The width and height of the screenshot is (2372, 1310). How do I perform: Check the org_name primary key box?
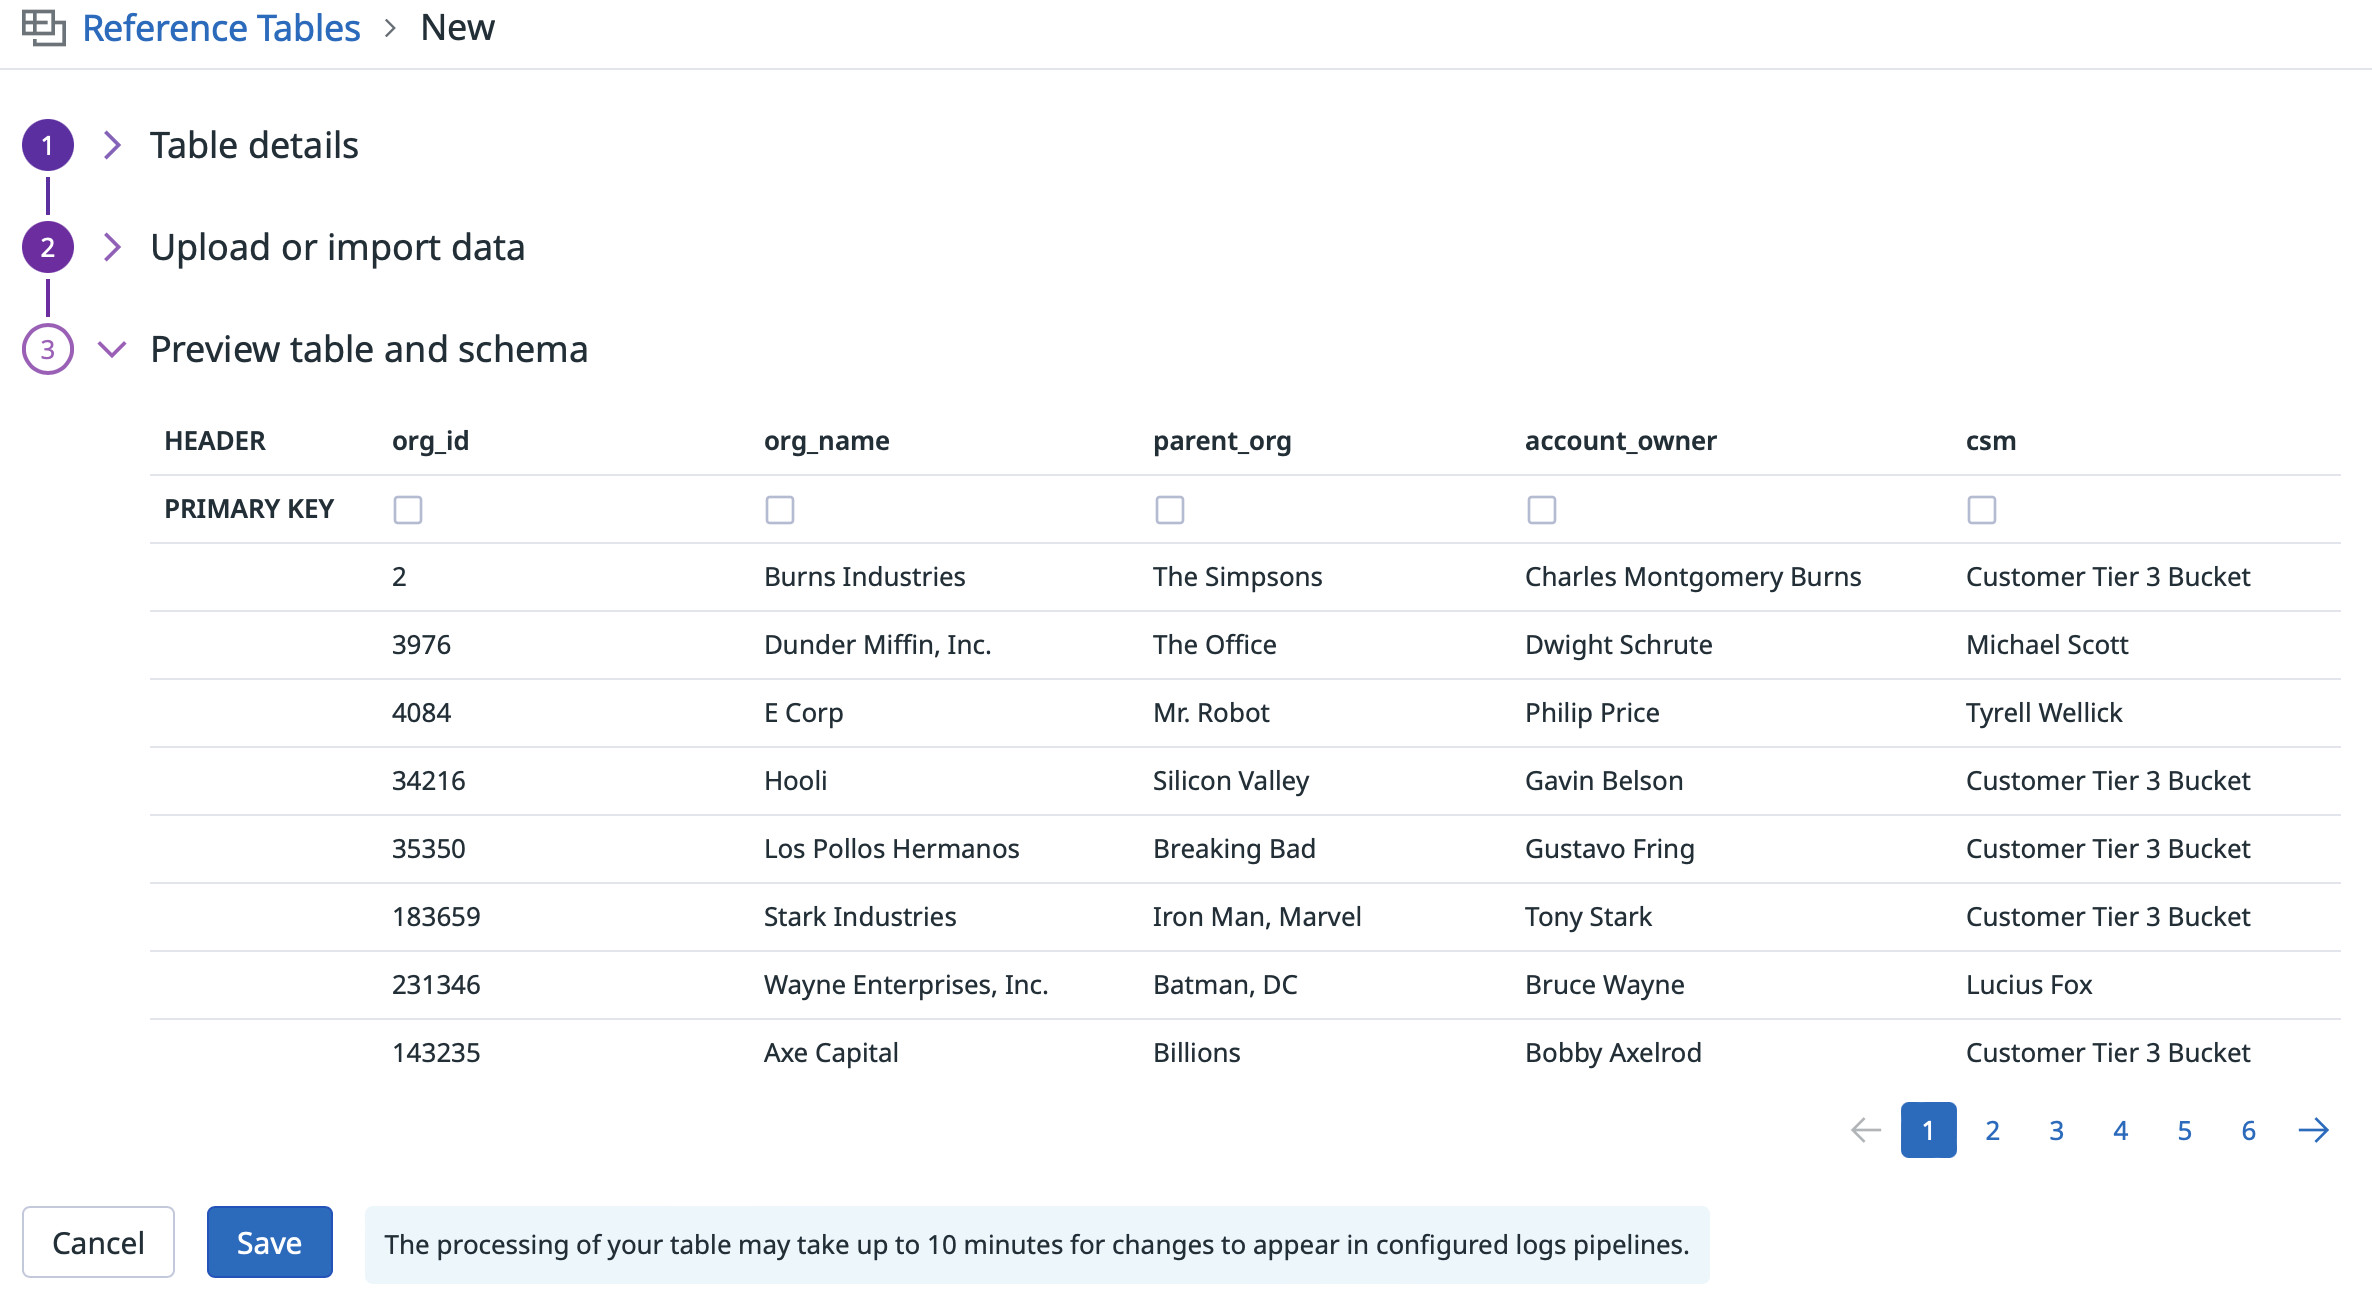coord(780,510)
